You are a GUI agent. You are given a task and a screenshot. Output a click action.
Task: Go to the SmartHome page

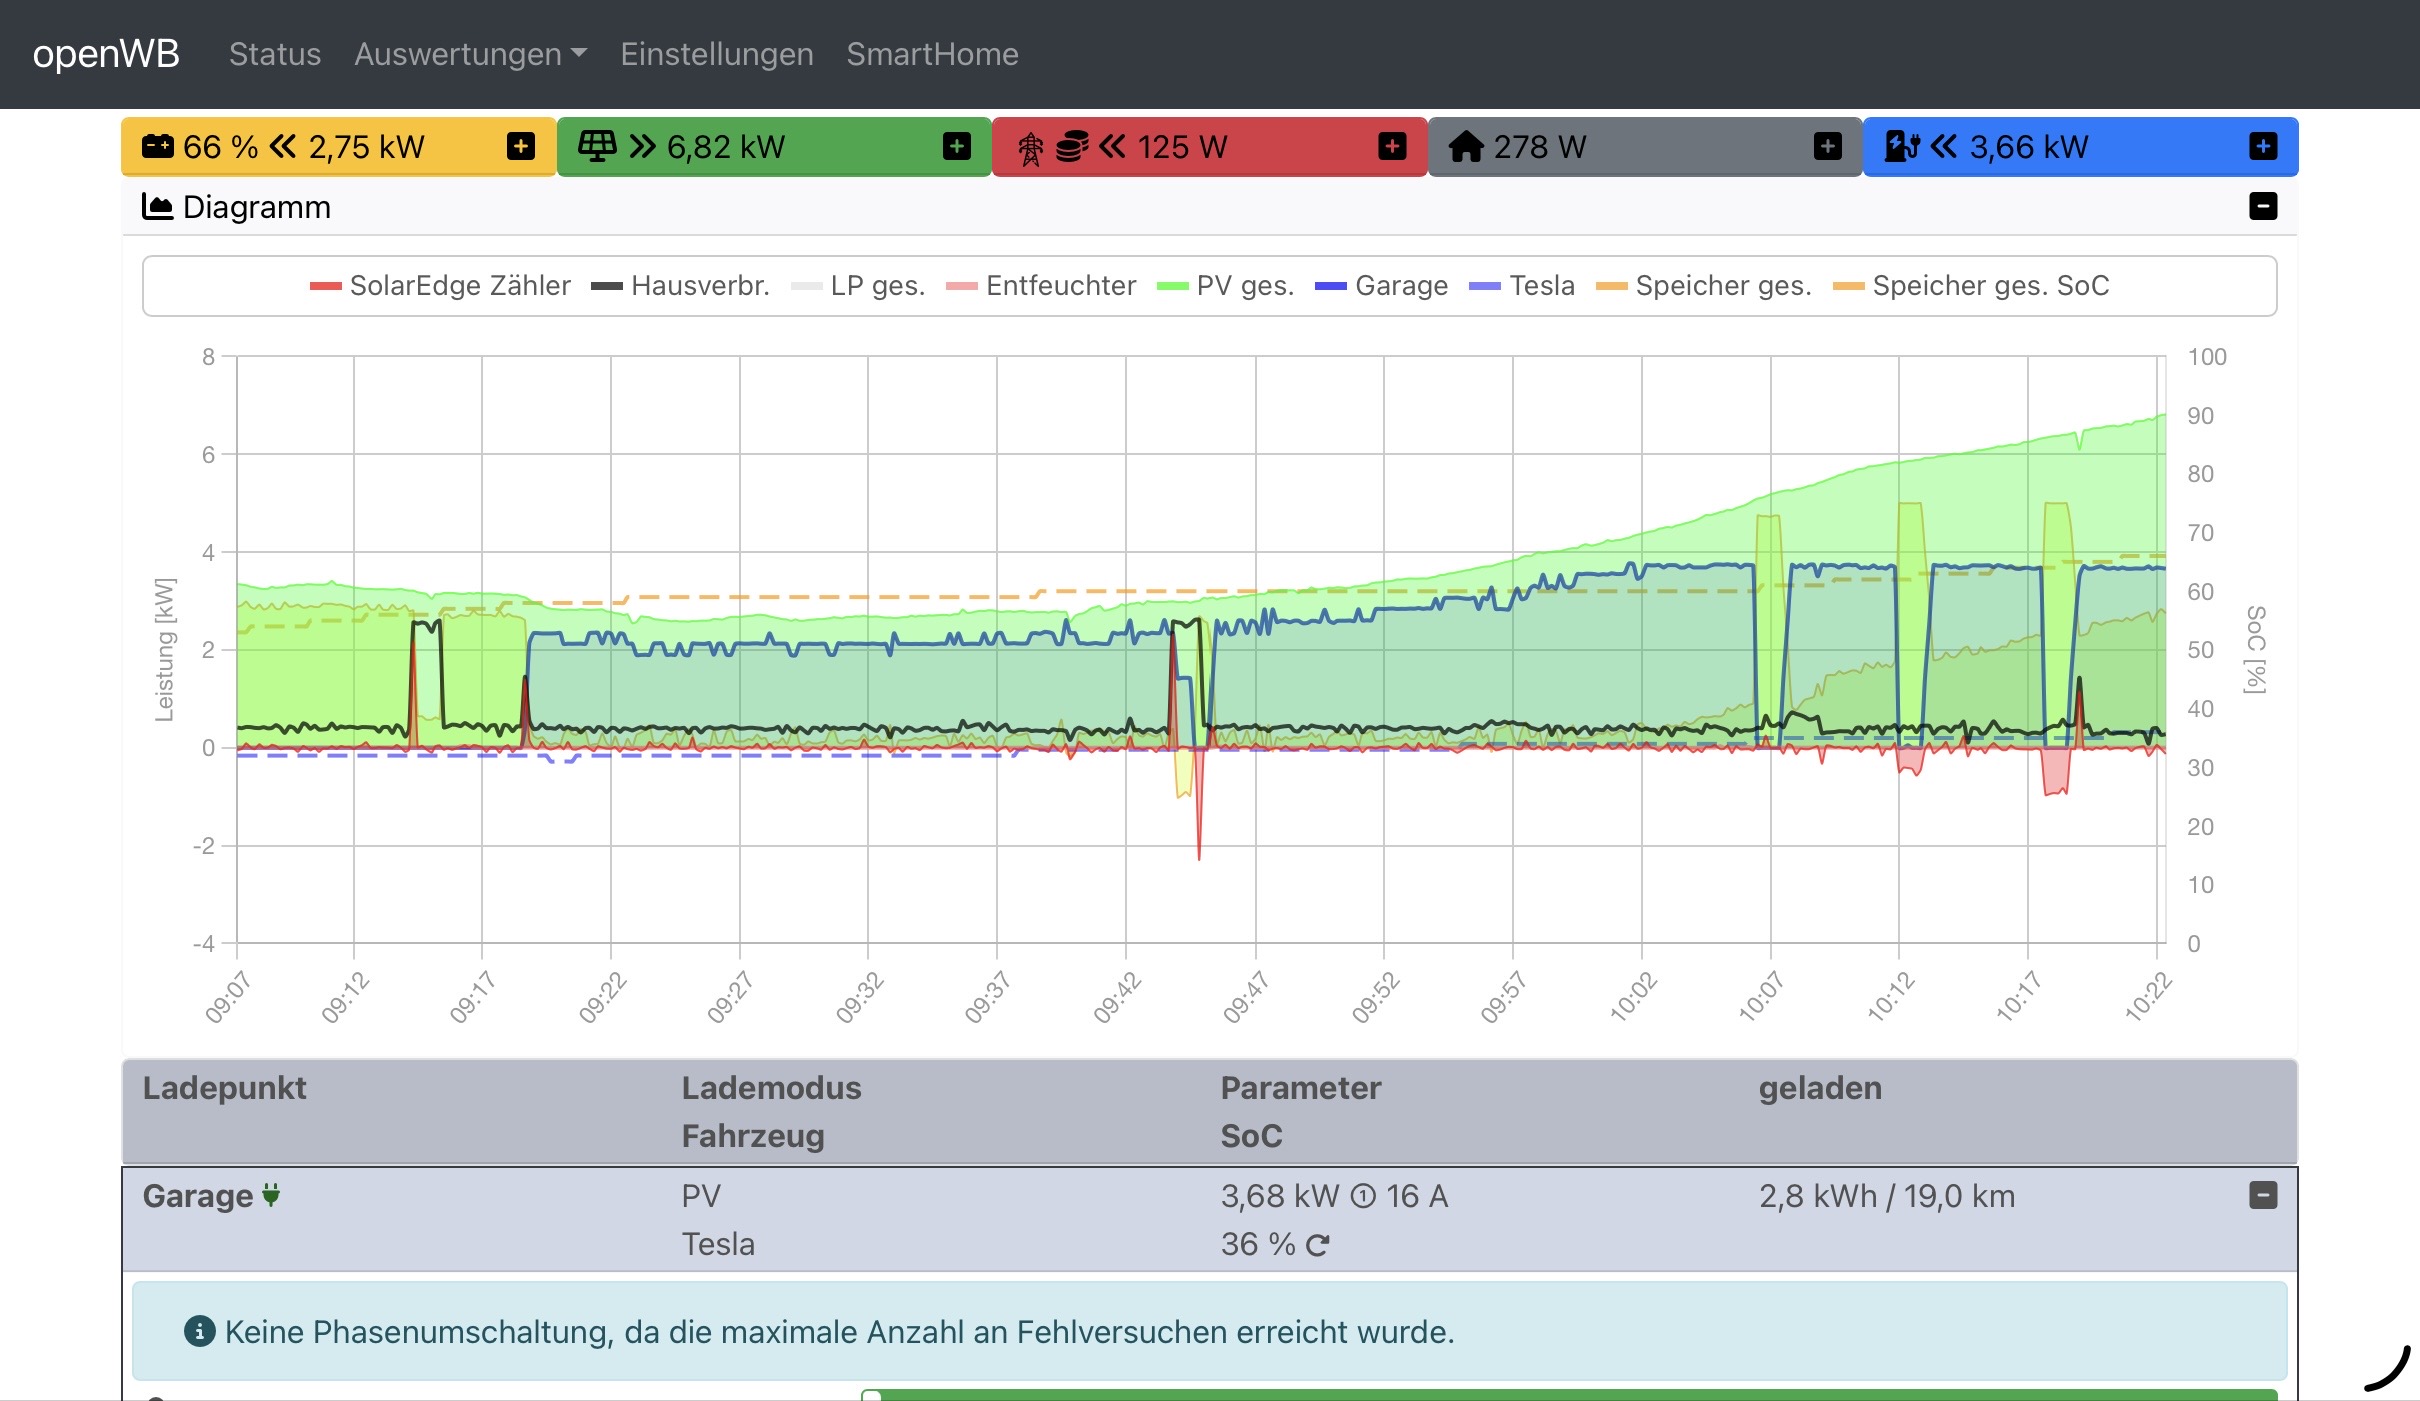tap(932, 54)
